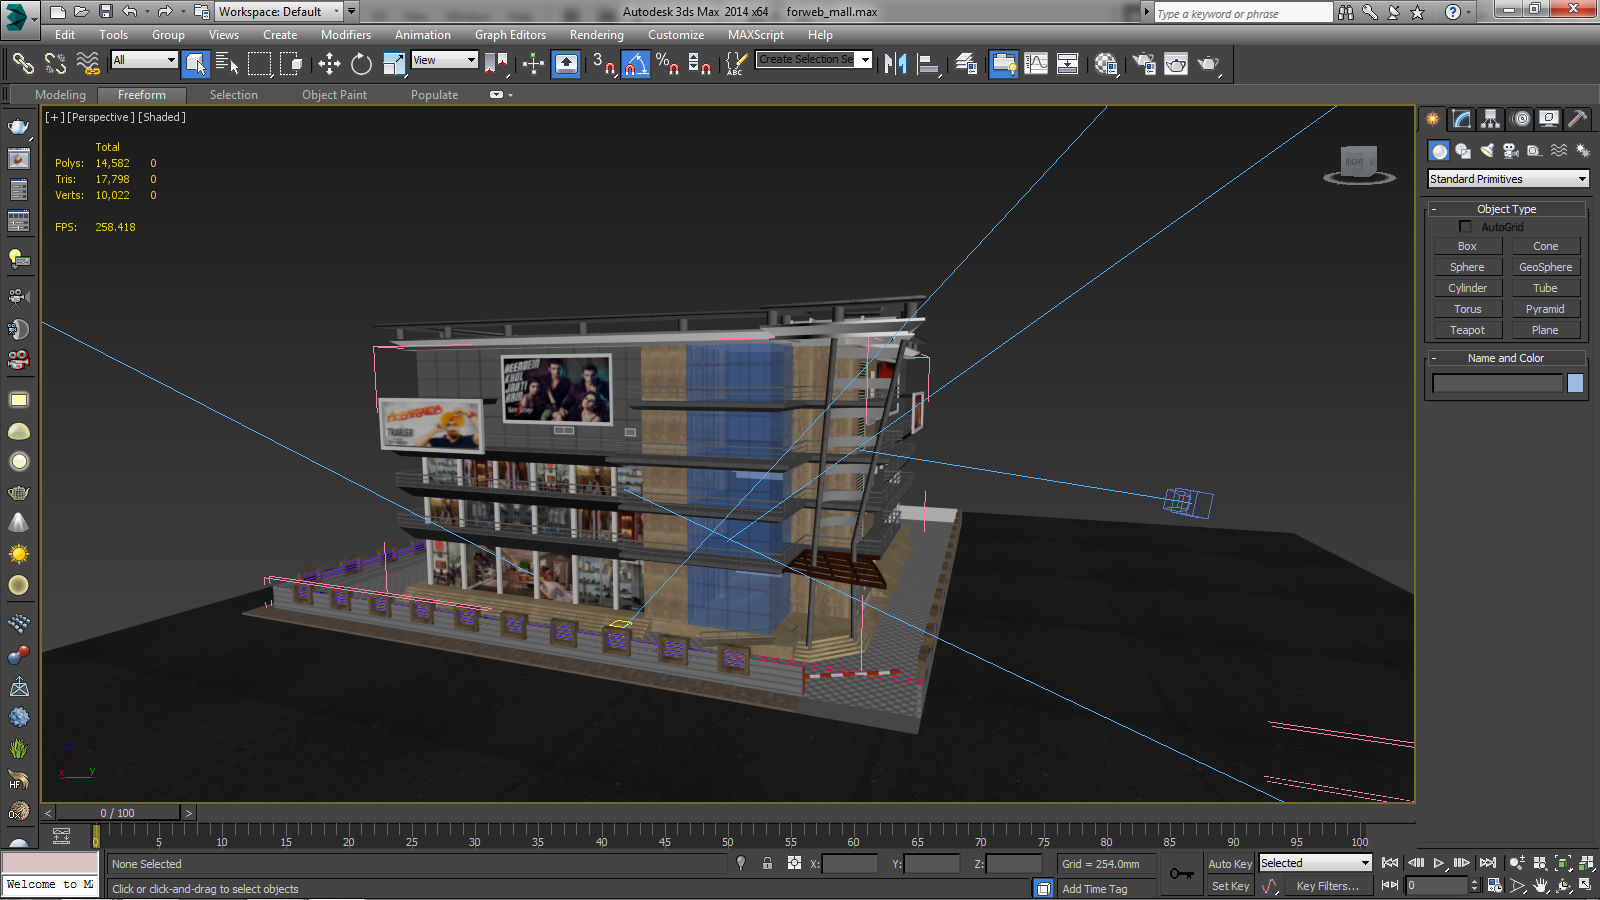
Task: Toggle Auto Key animation mode
Action: 1230,863
